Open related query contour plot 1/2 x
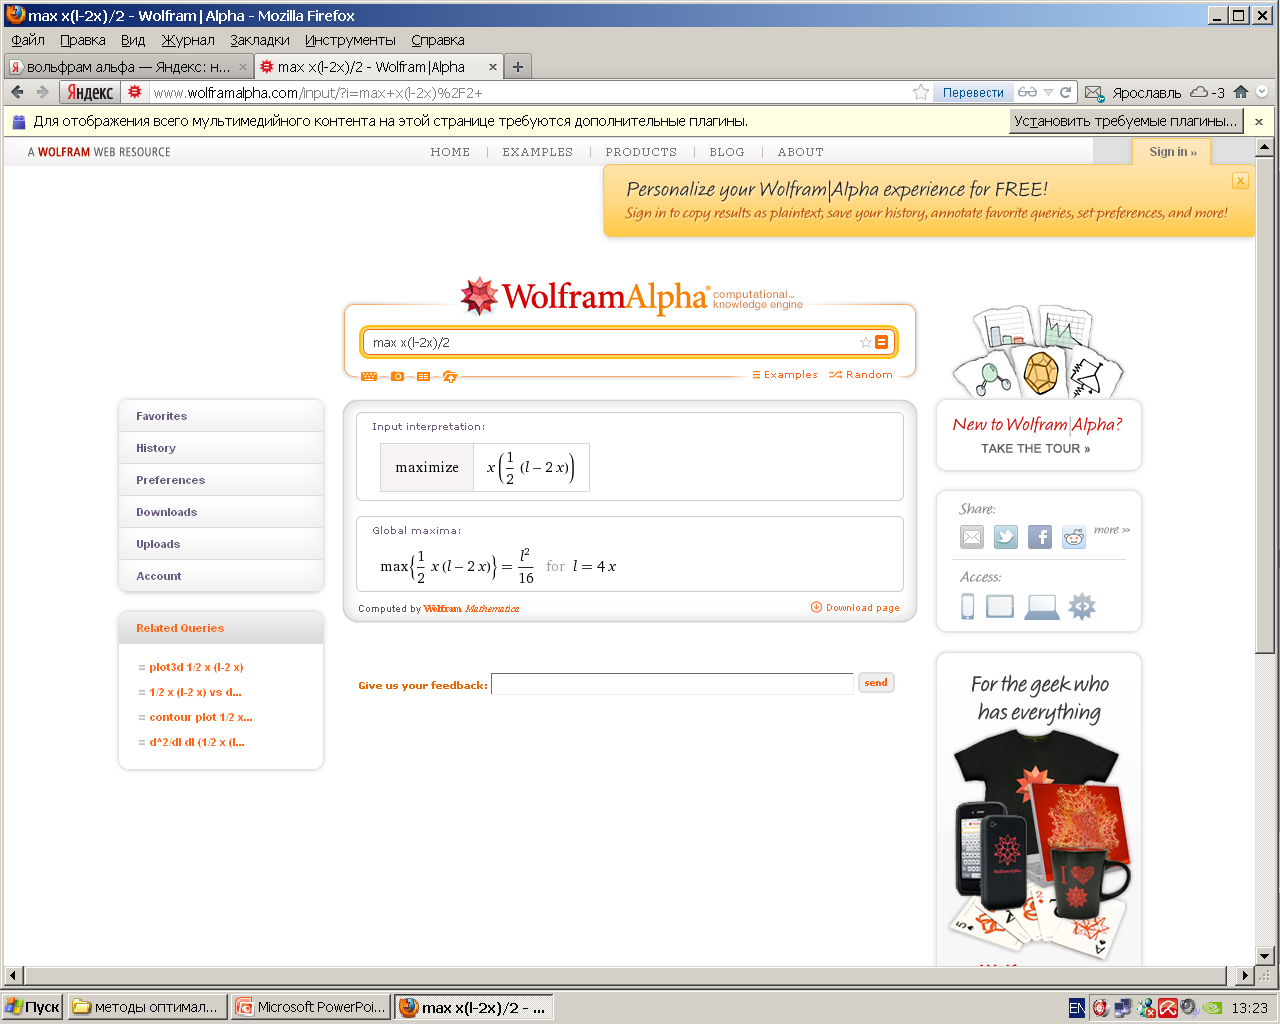This screenshot has width=1280, height=1024. point(201,717)
